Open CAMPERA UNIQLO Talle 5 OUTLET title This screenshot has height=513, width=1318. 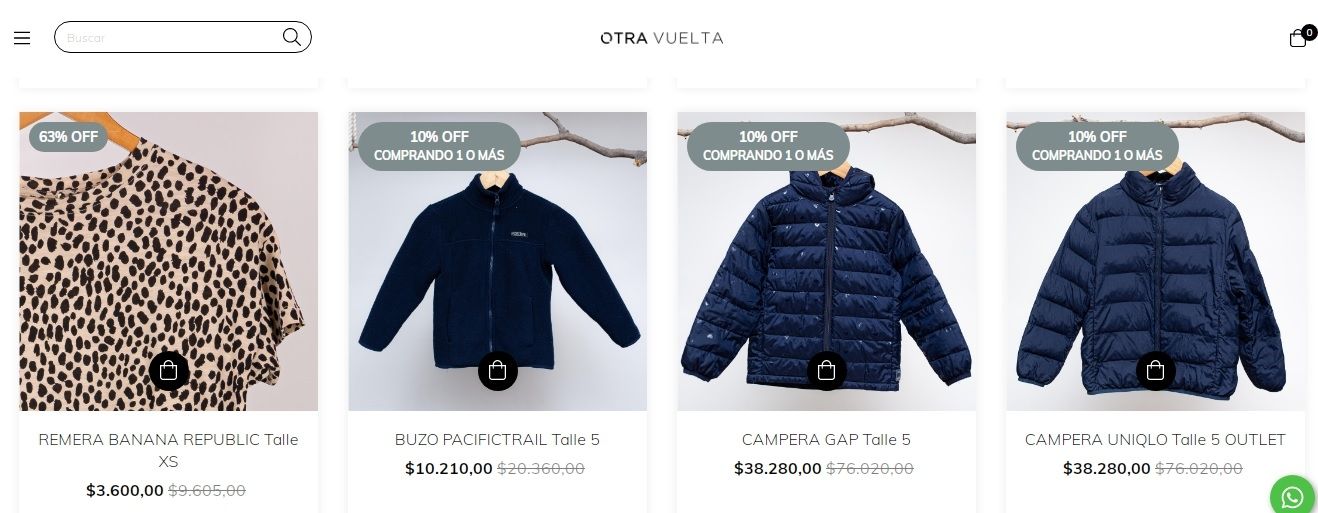point(1156,439)
